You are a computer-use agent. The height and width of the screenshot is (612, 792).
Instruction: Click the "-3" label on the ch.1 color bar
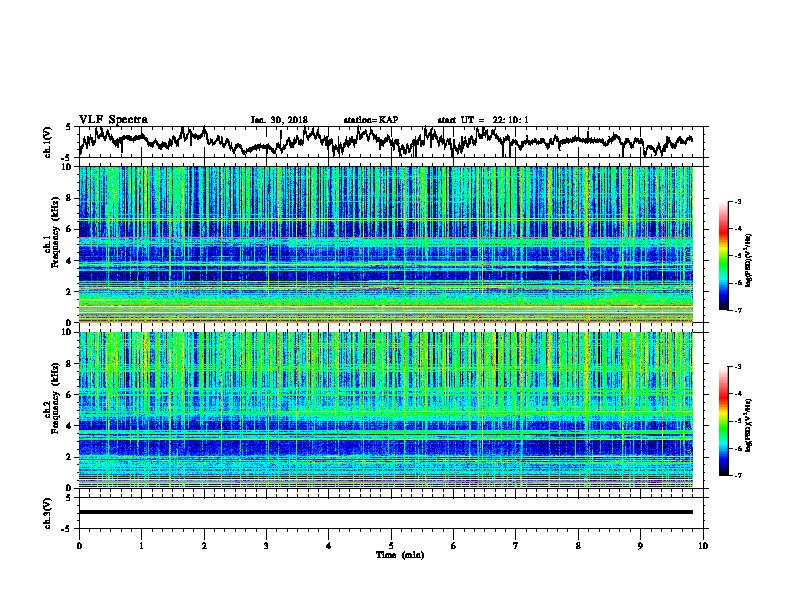738,201
